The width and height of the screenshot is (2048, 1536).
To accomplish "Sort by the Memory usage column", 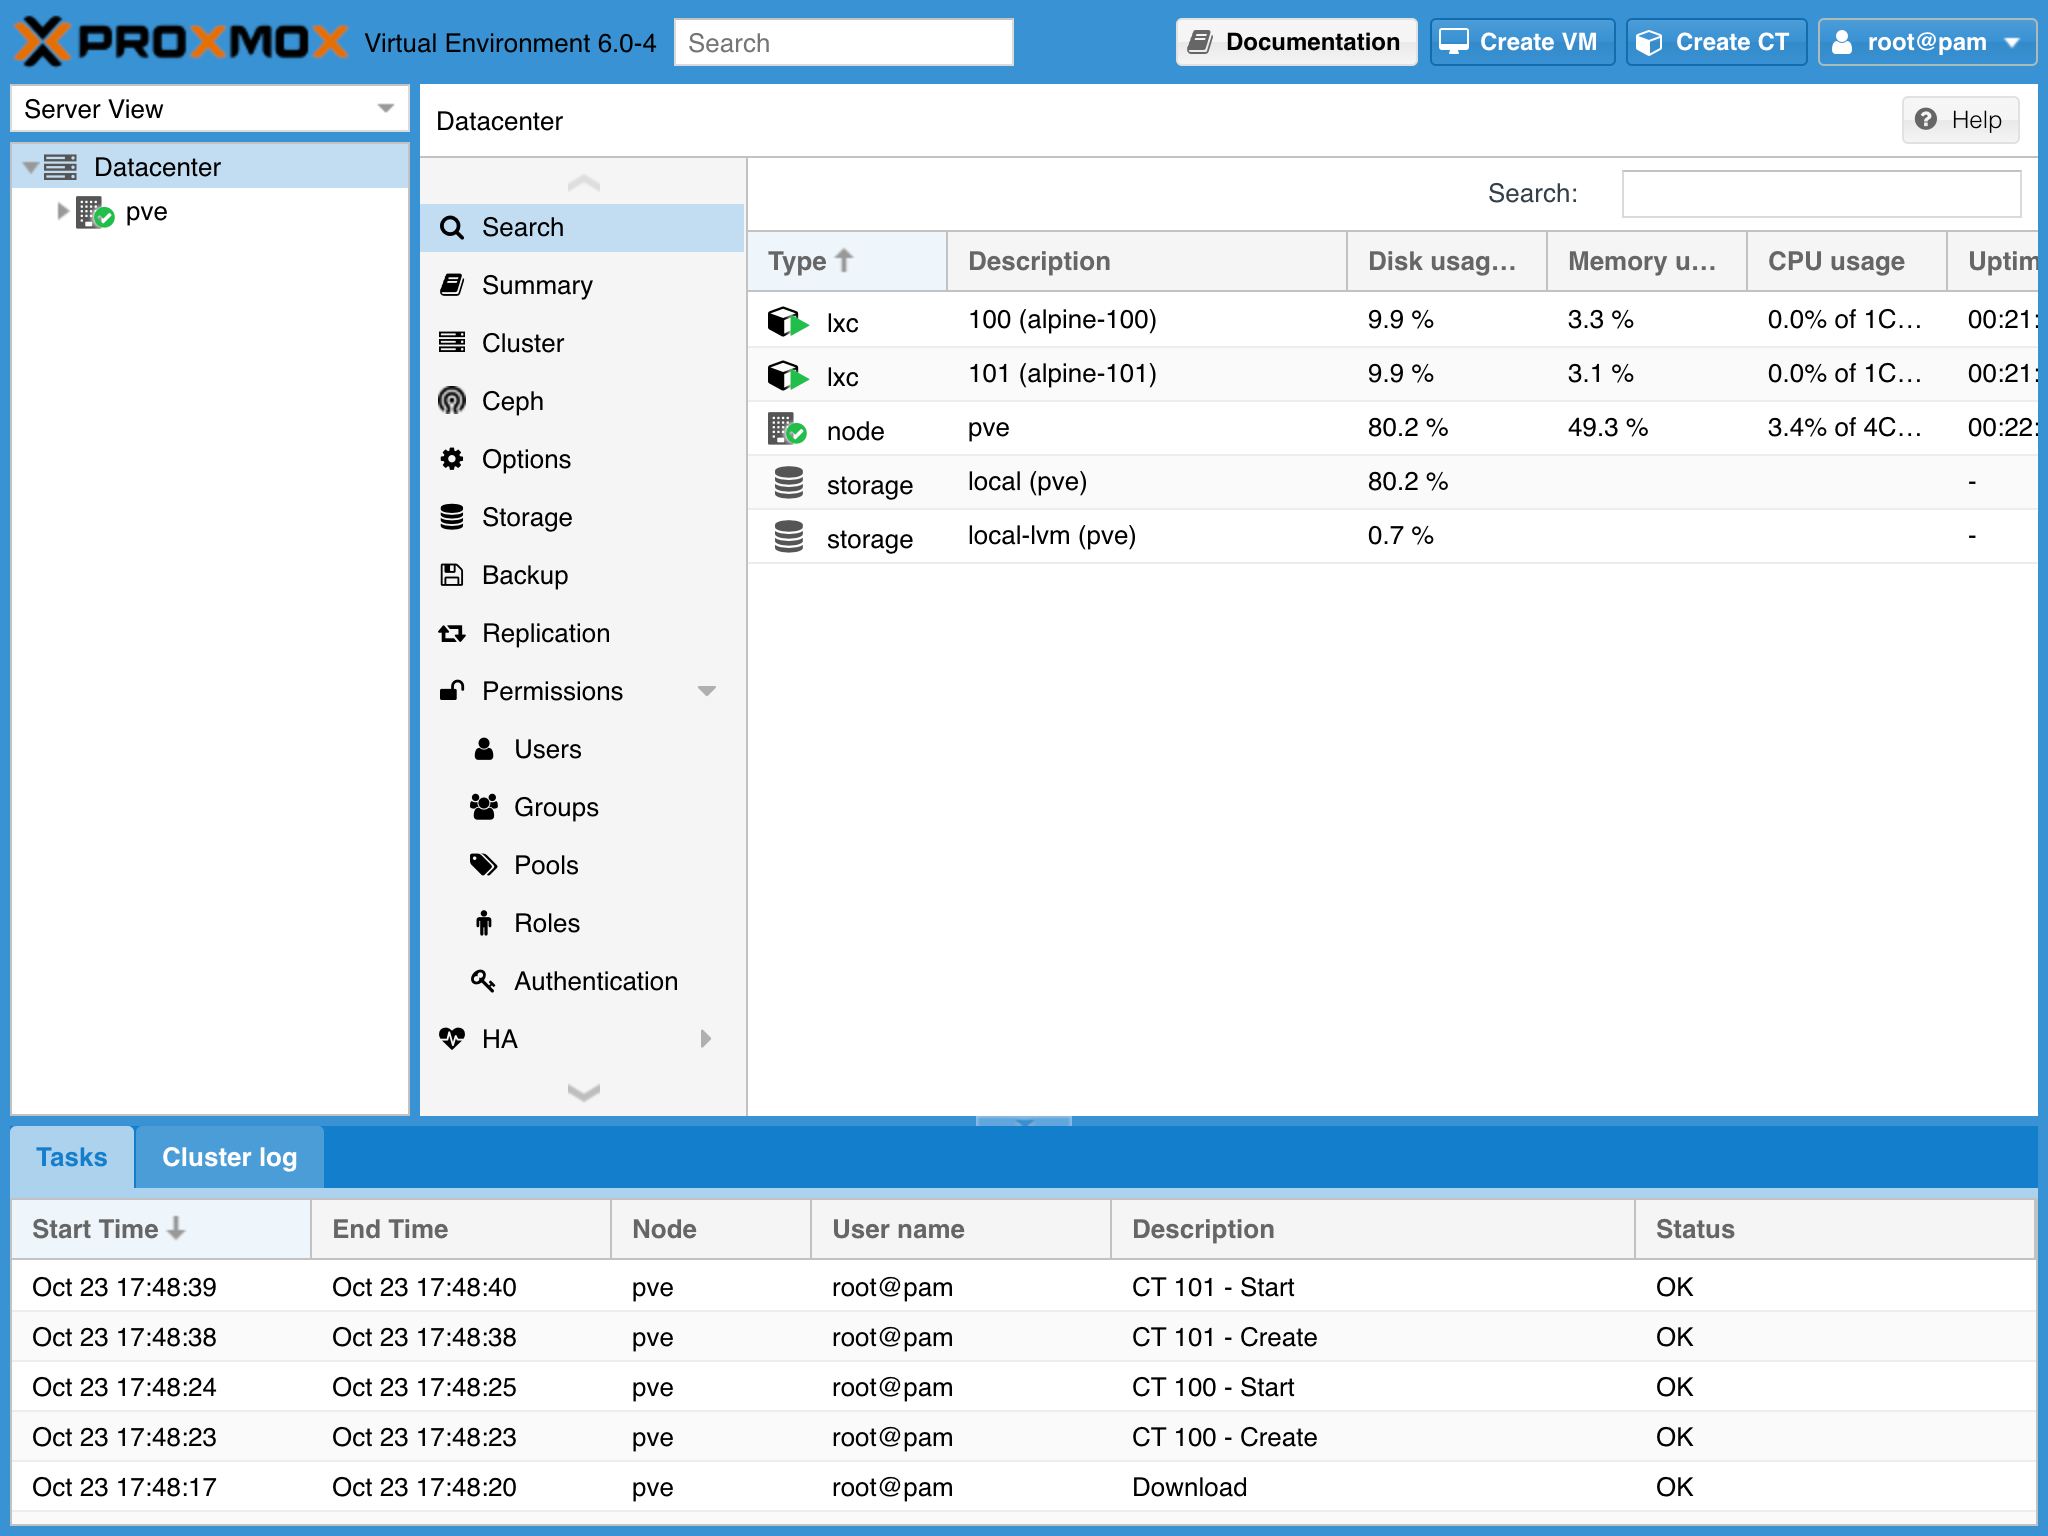I will [x=1644, y=261].
